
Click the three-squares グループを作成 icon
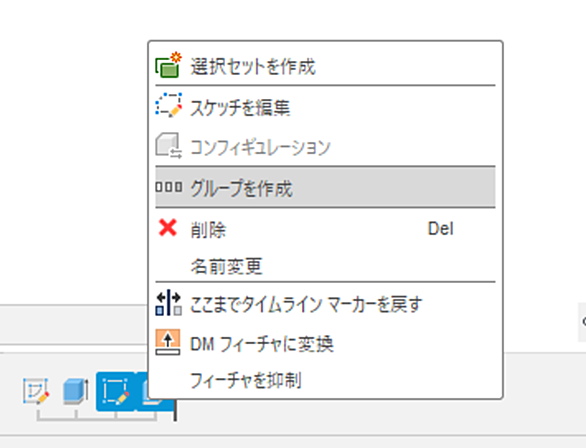(x=169, y=187)
